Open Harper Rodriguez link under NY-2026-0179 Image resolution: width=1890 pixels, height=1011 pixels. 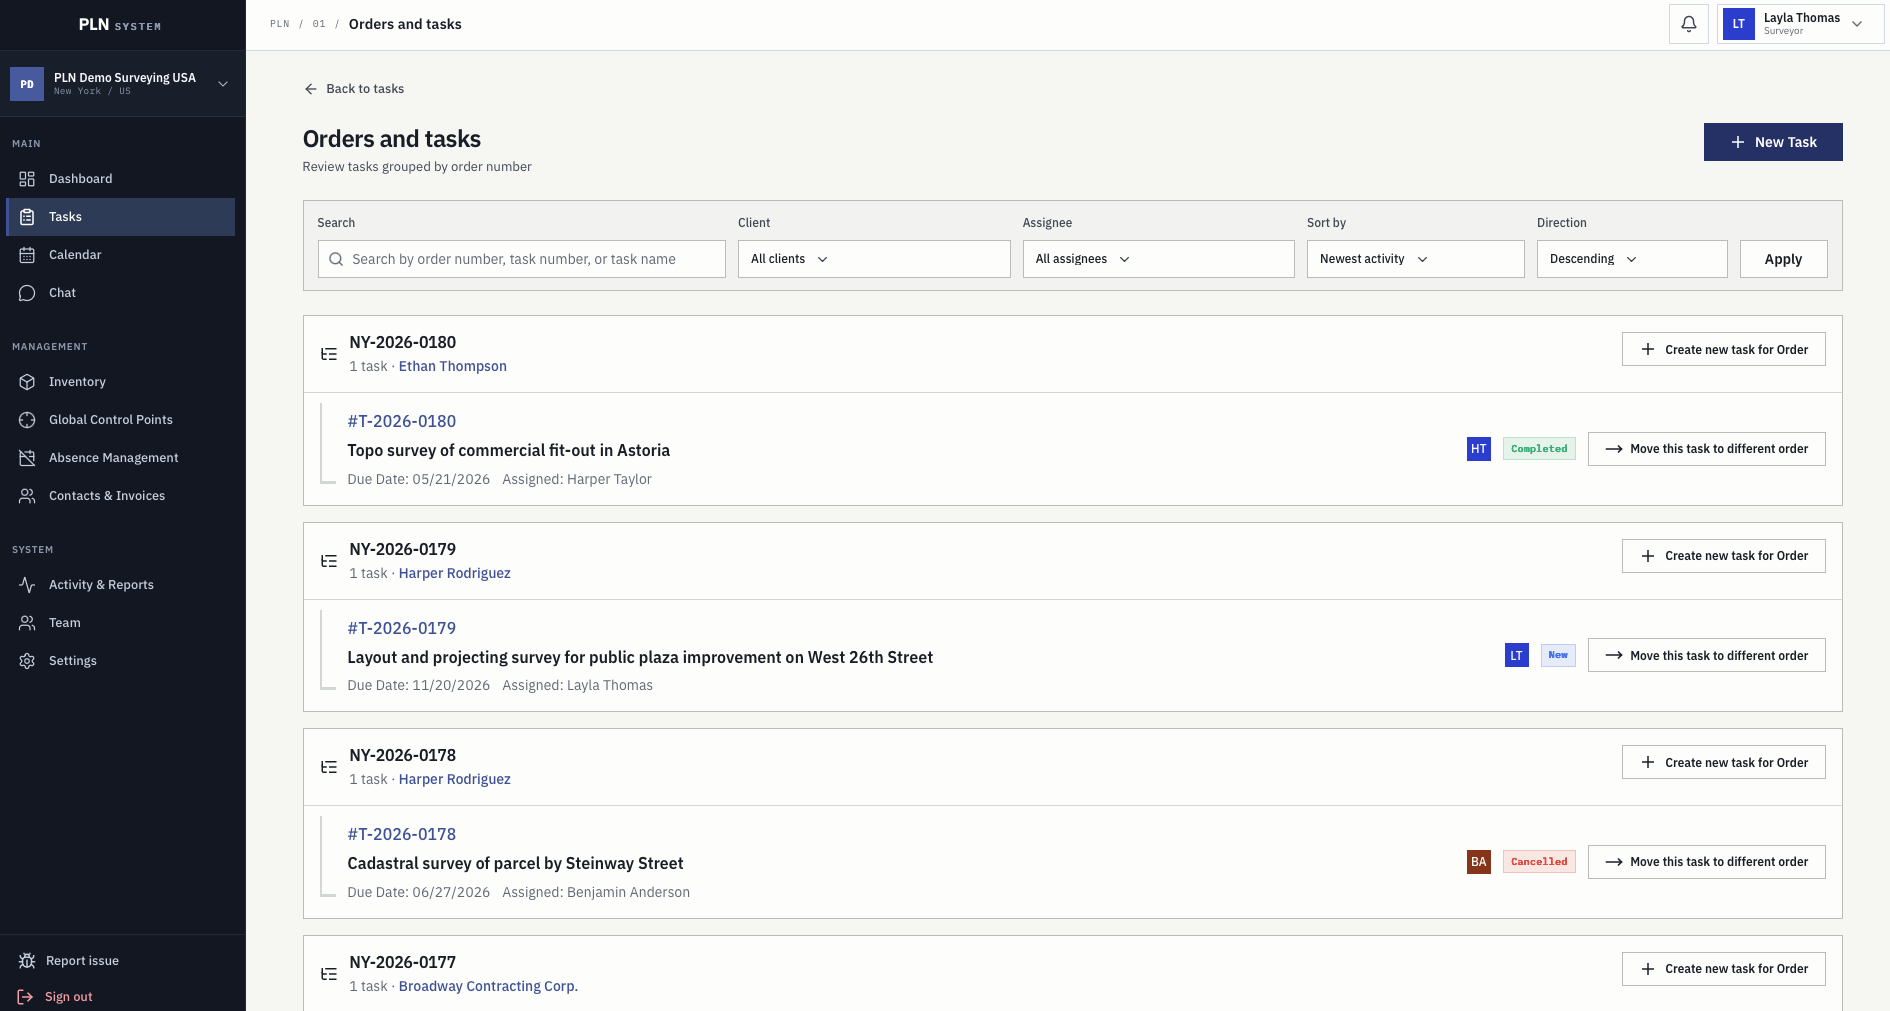click(454, 573)
